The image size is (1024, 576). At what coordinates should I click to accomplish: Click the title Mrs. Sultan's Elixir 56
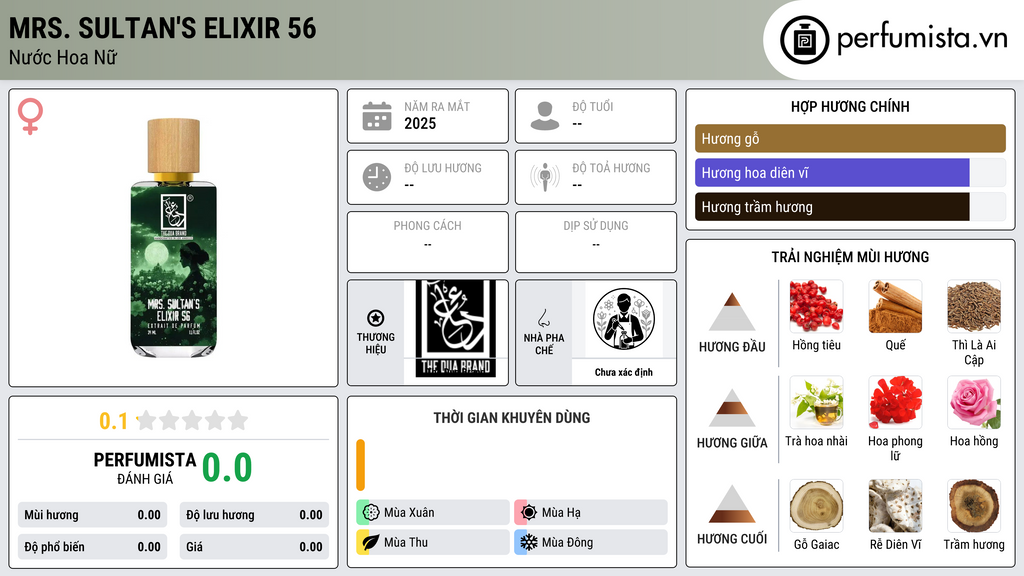point(163,28)
